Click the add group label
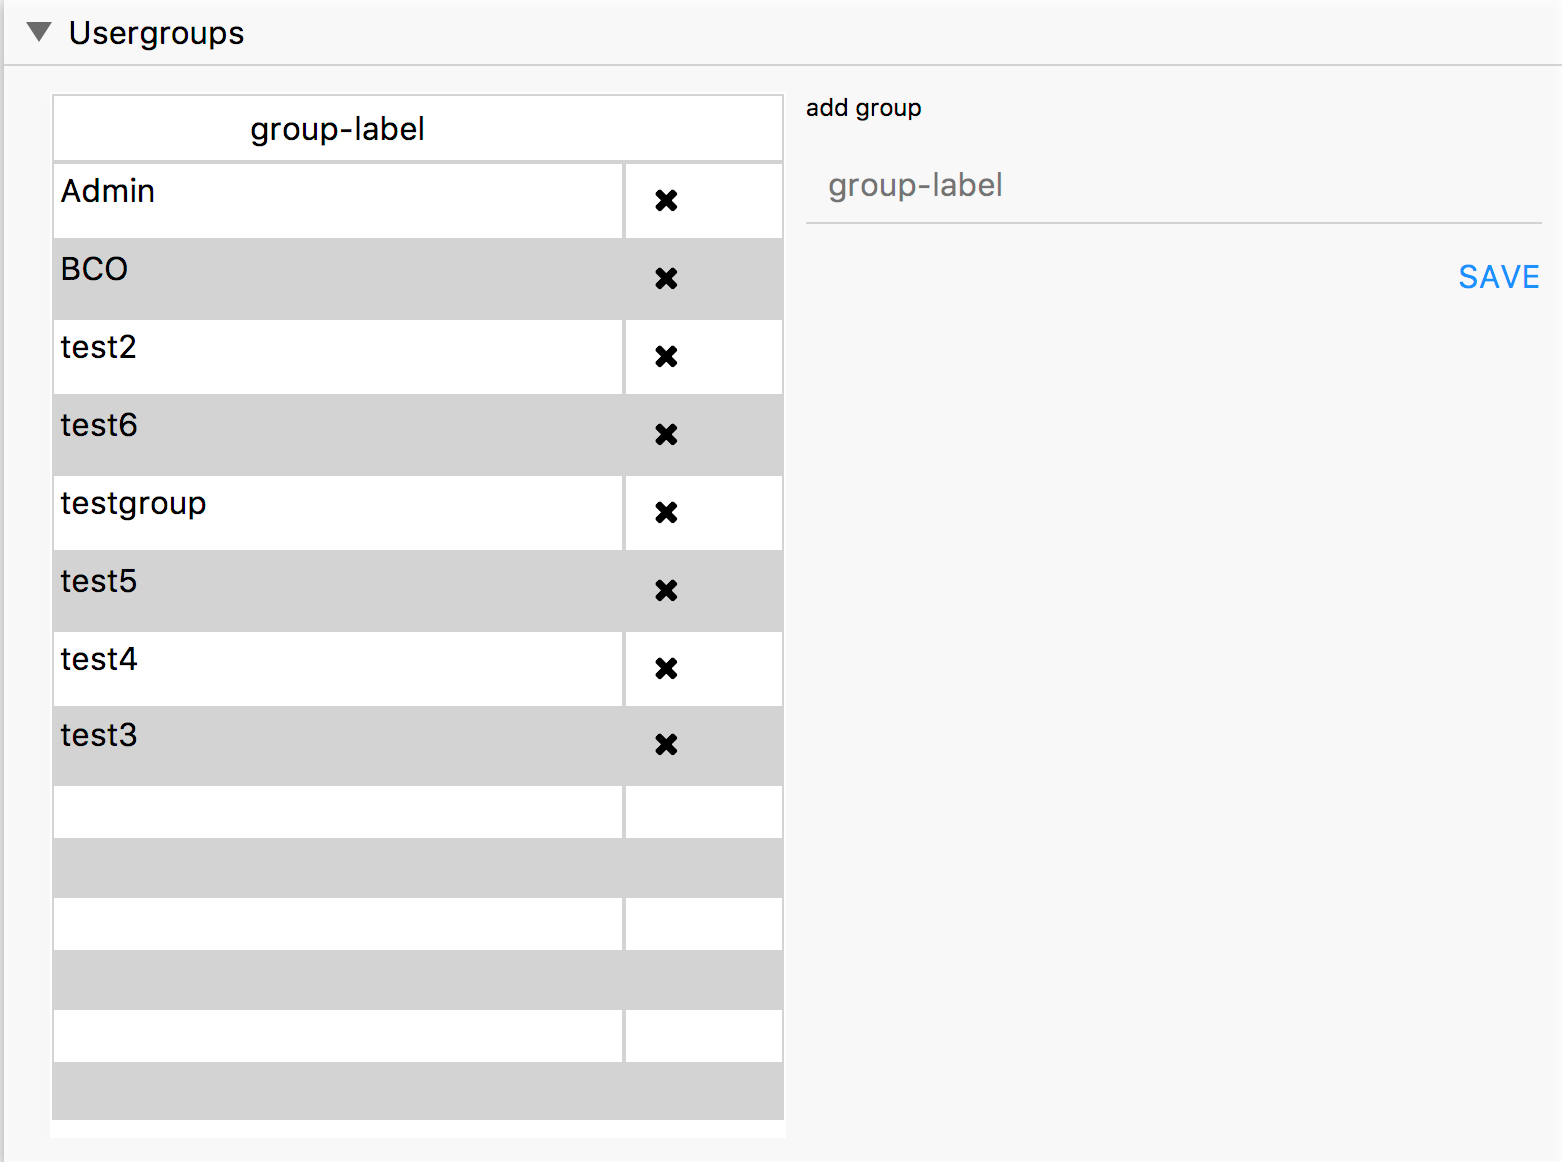1562x1162 pixels. [864, 107]
